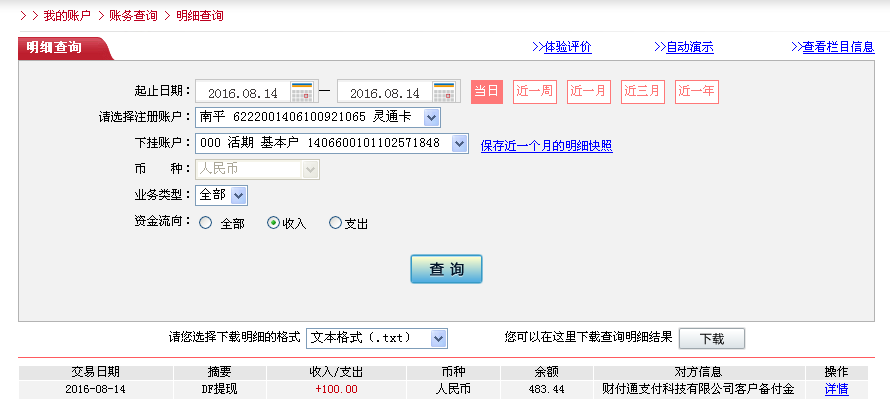Viewport: 890px width, 413px height.
Task: Pick the 近一月 date range
Action: [x=588, y=92]
